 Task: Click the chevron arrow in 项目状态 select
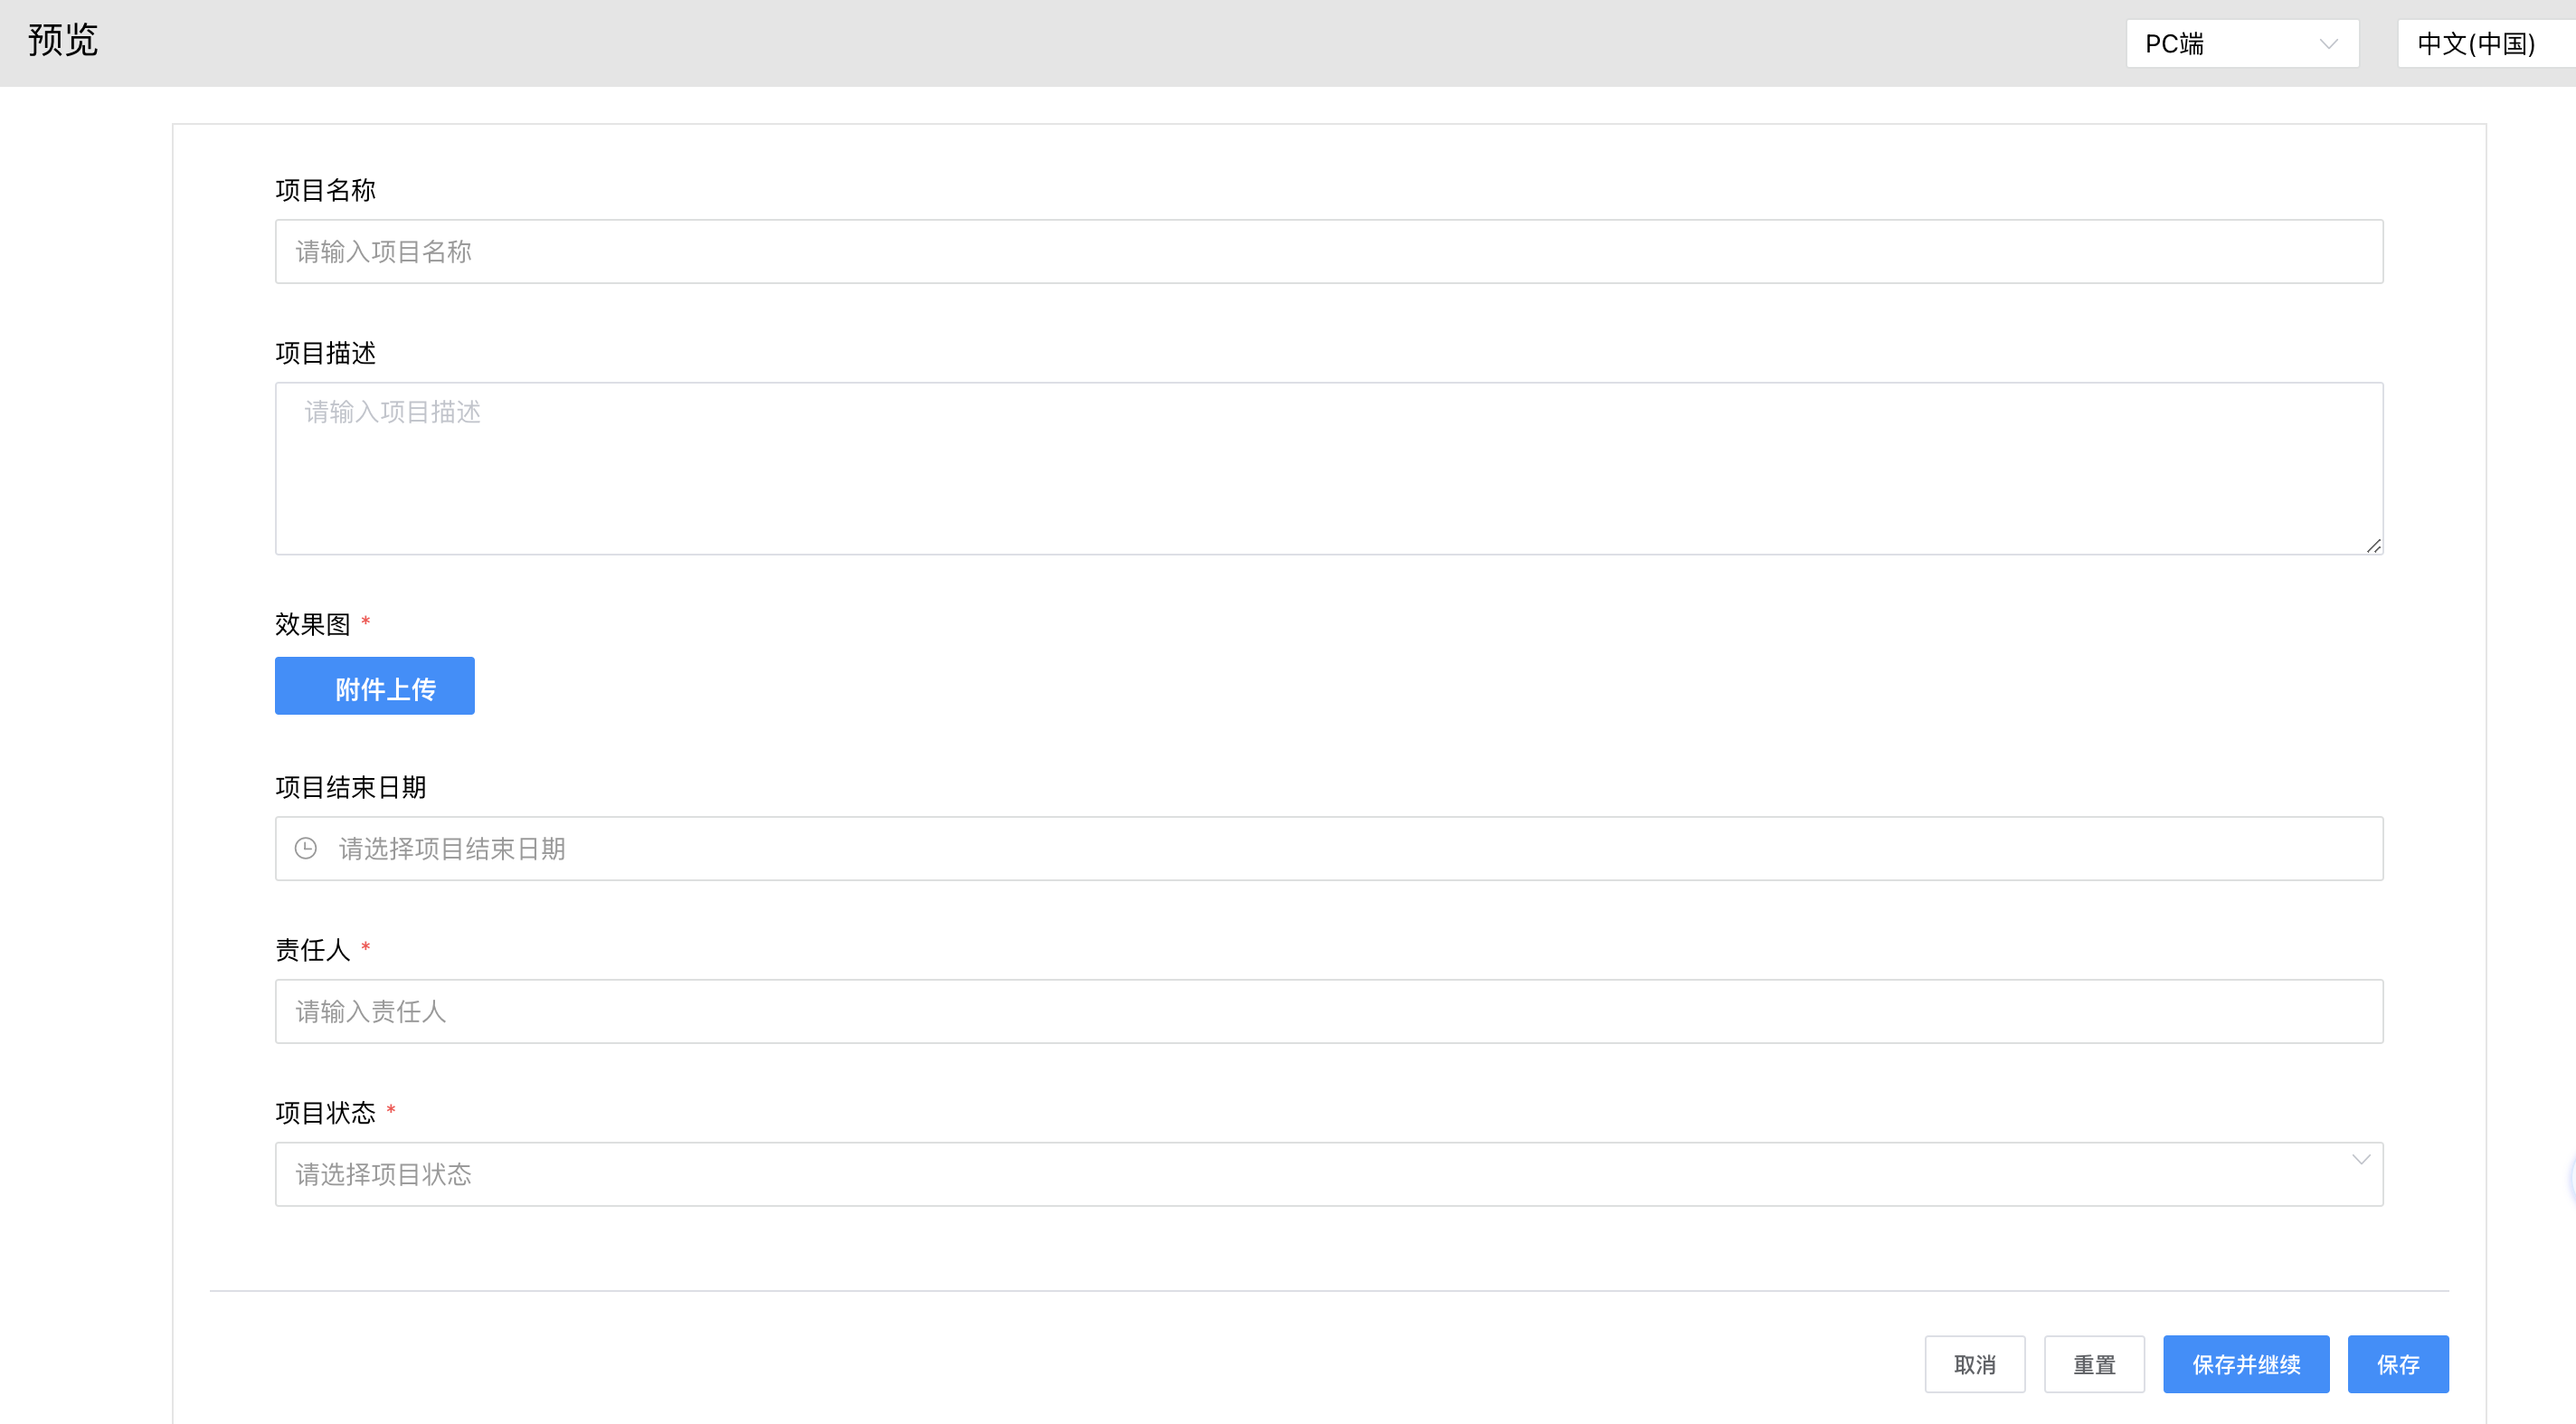pos(2360,1160)
